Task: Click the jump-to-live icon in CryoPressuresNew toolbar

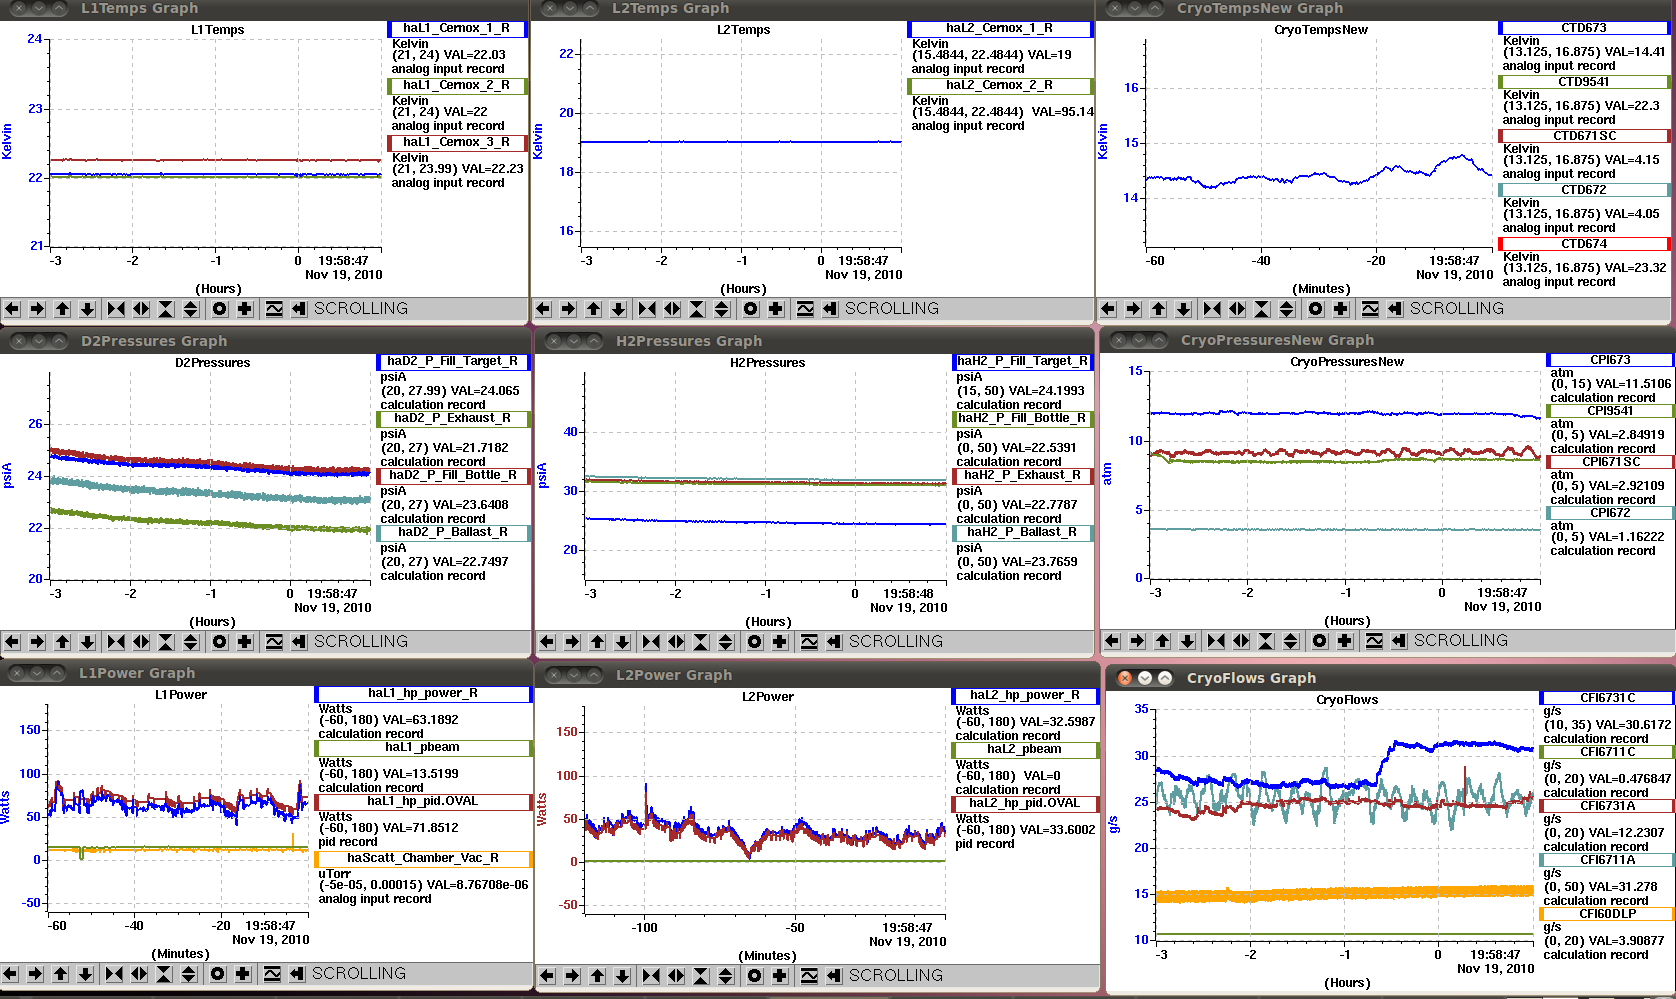Action: coord(1399,641)
